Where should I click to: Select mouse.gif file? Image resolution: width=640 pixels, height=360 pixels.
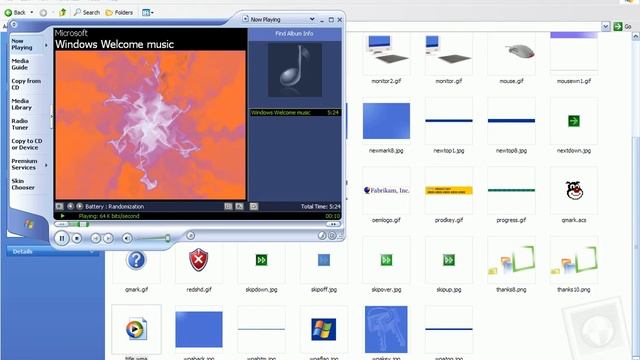tap(511, 59)
